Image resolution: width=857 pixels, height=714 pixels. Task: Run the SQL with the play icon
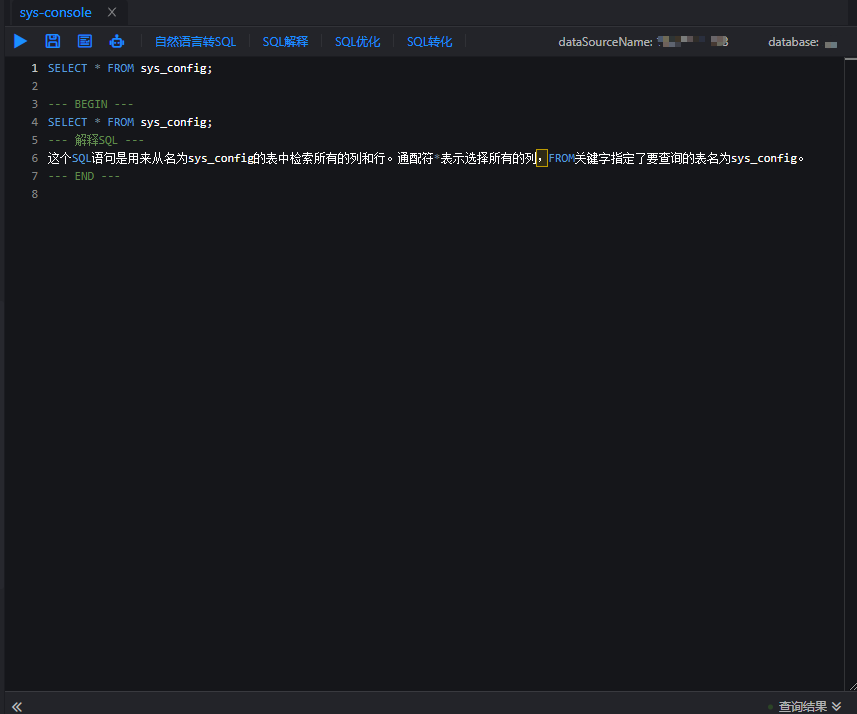click(20, 41)
